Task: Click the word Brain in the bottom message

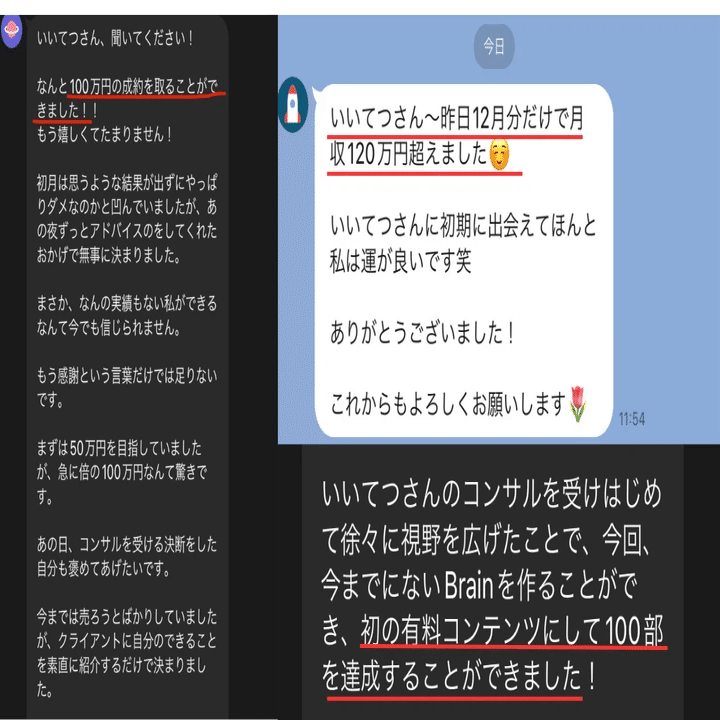Action: (468, 585)
